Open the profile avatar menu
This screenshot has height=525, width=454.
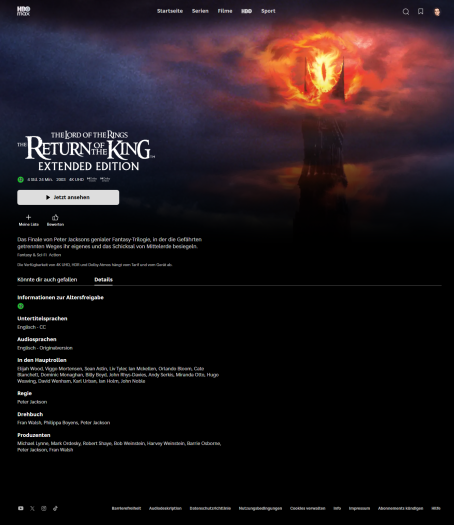tap(437, 12)
